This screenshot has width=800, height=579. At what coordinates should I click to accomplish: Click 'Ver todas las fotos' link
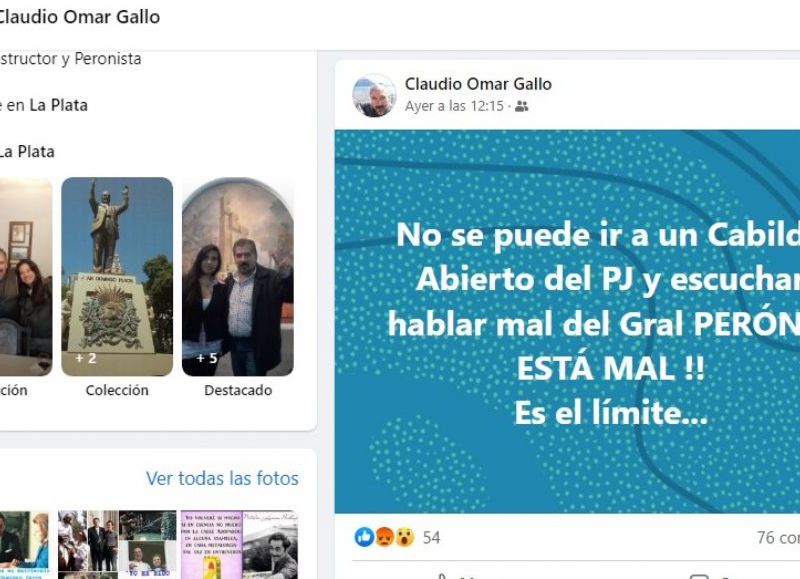point(222,478)
